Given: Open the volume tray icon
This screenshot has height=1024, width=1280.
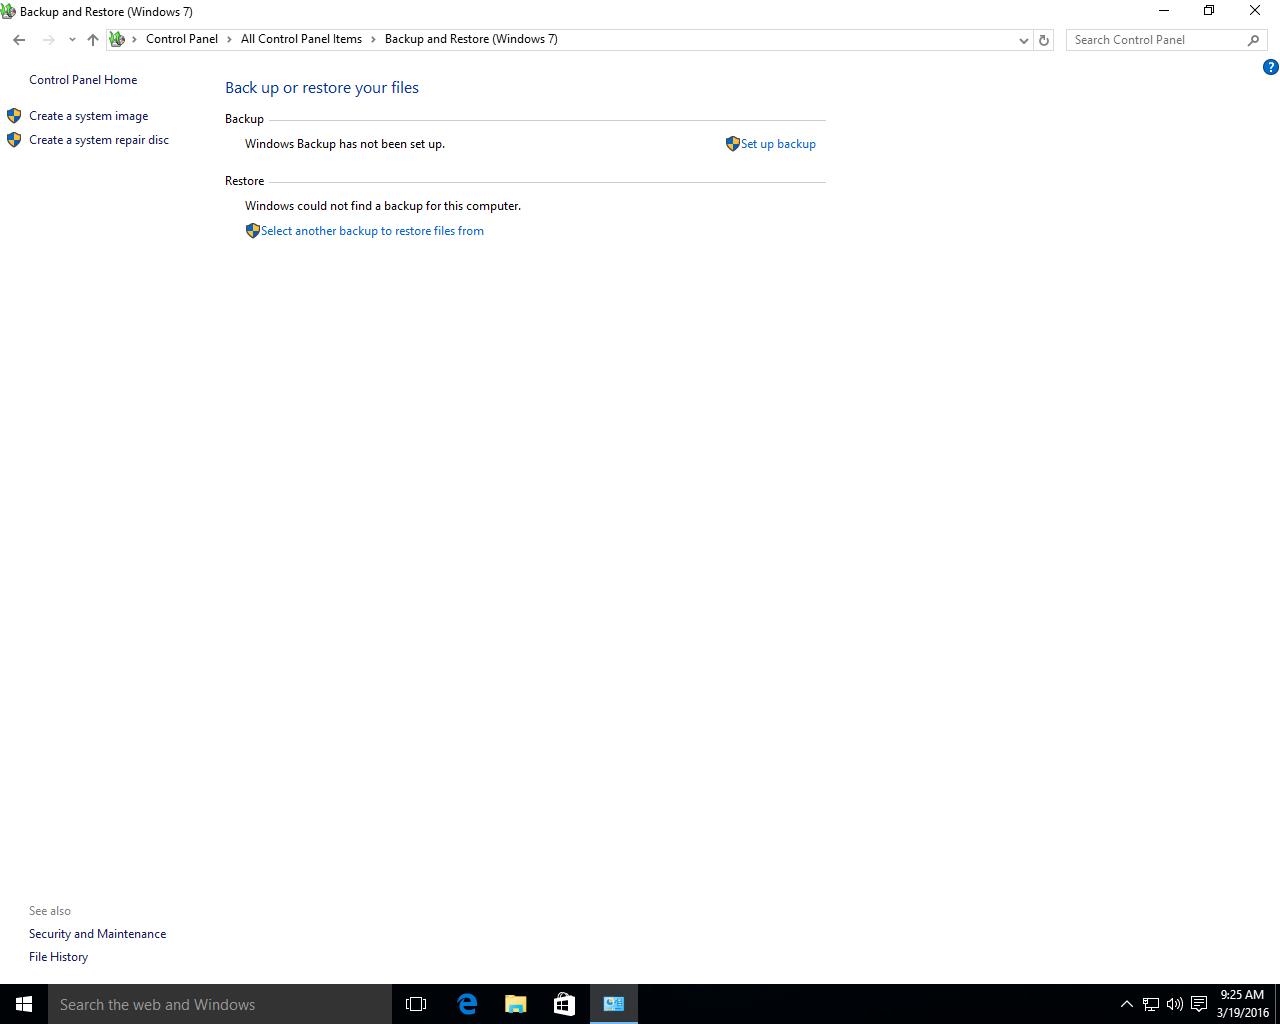Looking at the screenshot, I should tap(1174, 1004).
